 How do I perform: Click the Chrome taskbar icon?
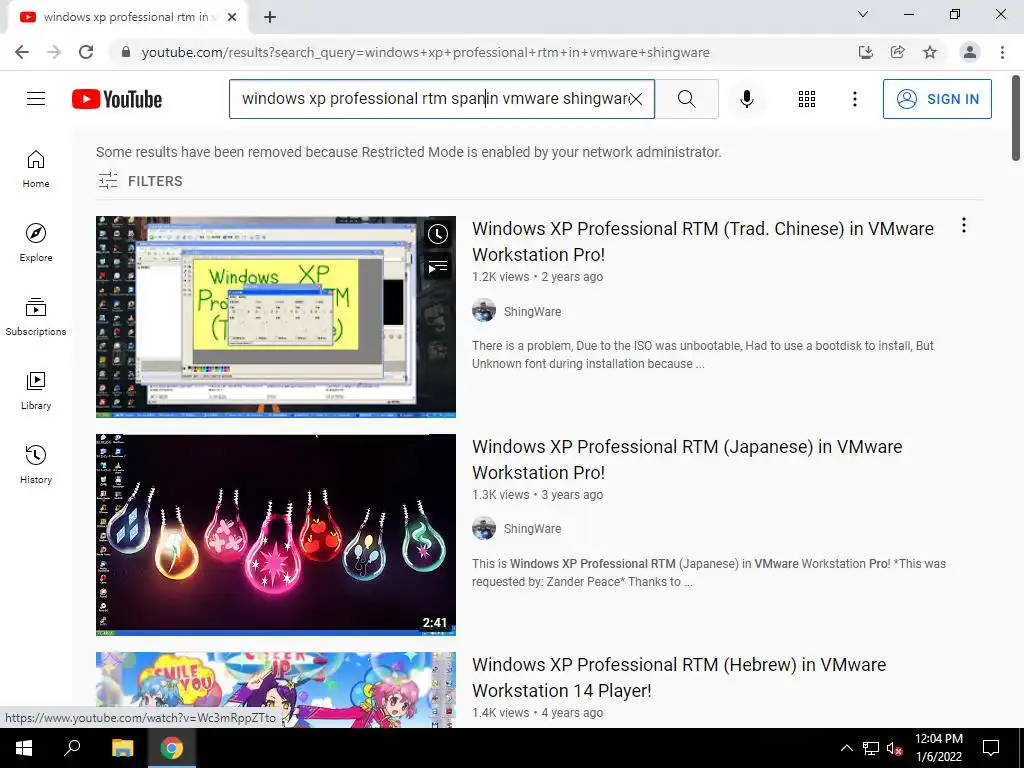click(x=172, y=748)
